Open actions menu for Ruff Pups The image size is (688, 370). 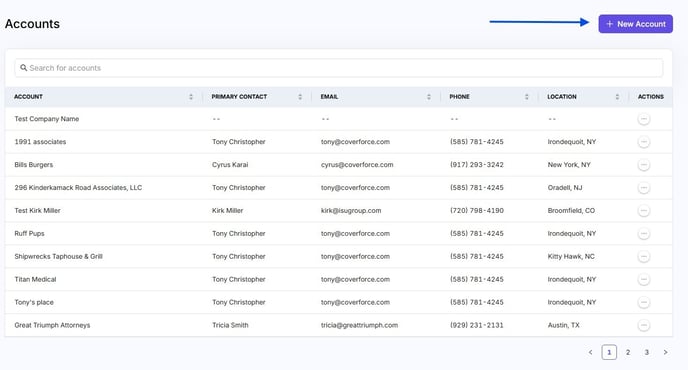coord(644,233)
